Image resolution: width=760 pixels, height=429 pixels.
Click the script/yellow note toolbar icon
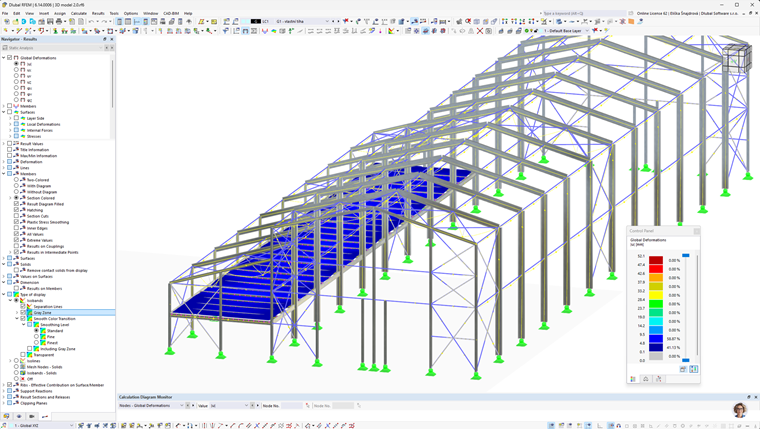(214, 21)
